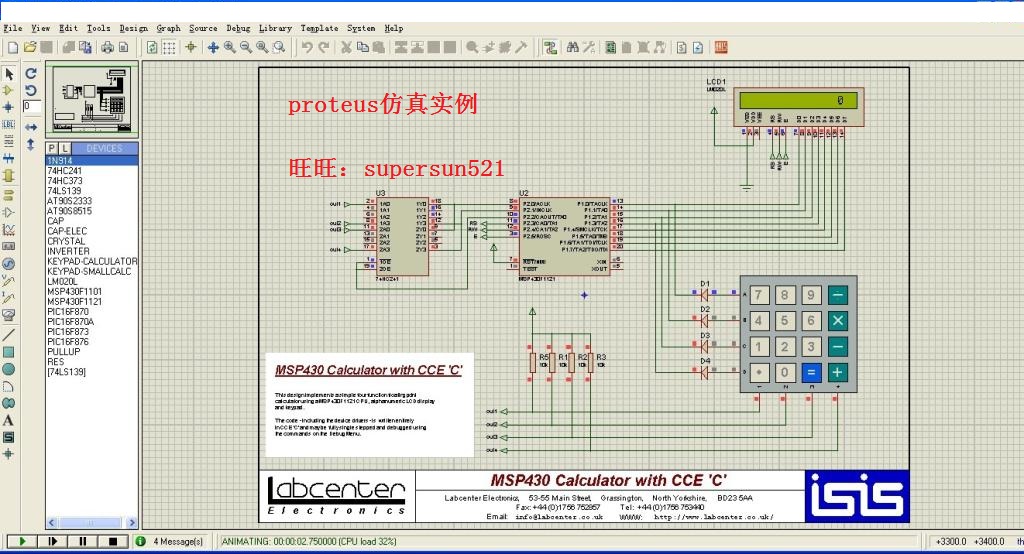Click the X-Mirror horizontal flip icon
This screenshot has height=554, width=1024.
click(31, 127)
